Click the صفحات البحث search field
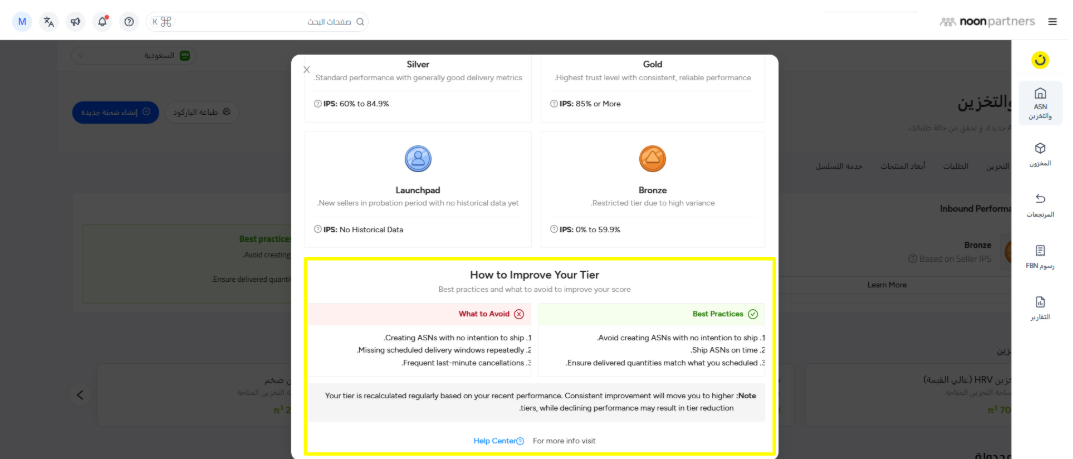Screen dimensions: 1073x459 click(x=265, y=22)
